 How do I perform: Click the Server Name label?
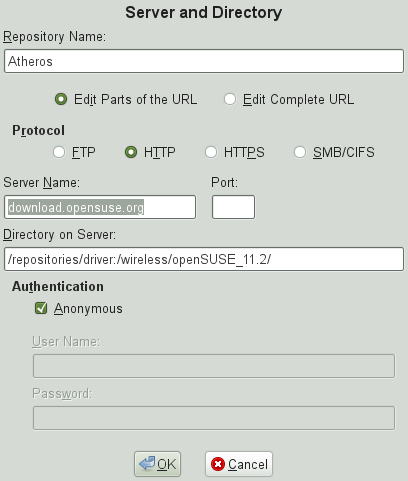point(42,183)
